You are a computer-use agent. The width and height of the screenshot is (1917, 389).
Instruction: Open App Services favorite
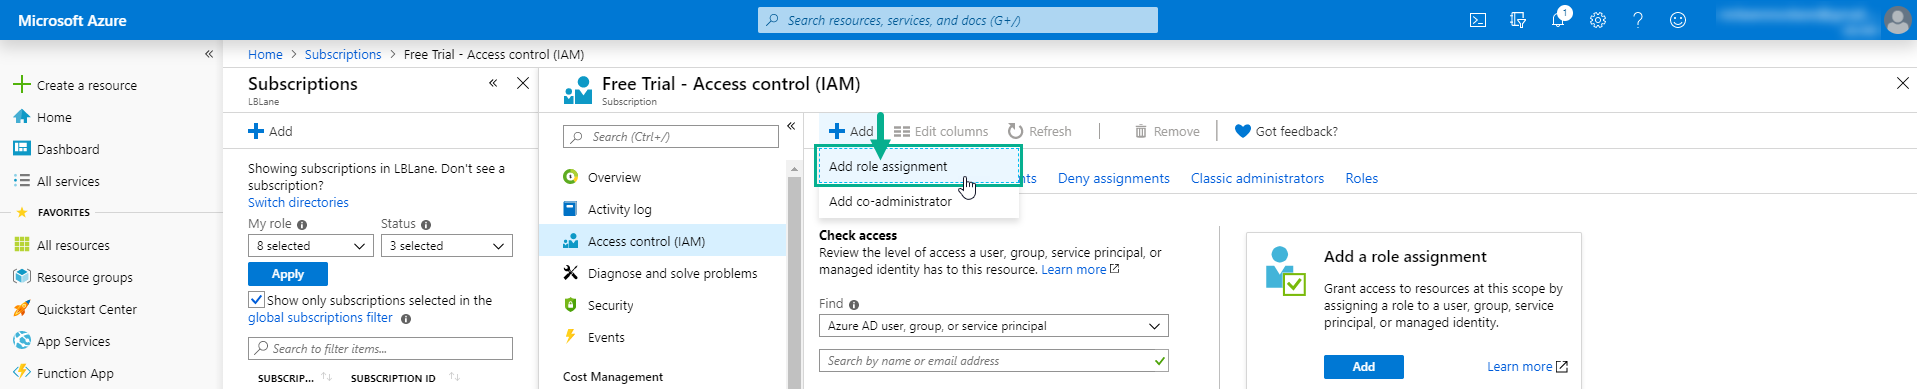[x=62, y=341]
